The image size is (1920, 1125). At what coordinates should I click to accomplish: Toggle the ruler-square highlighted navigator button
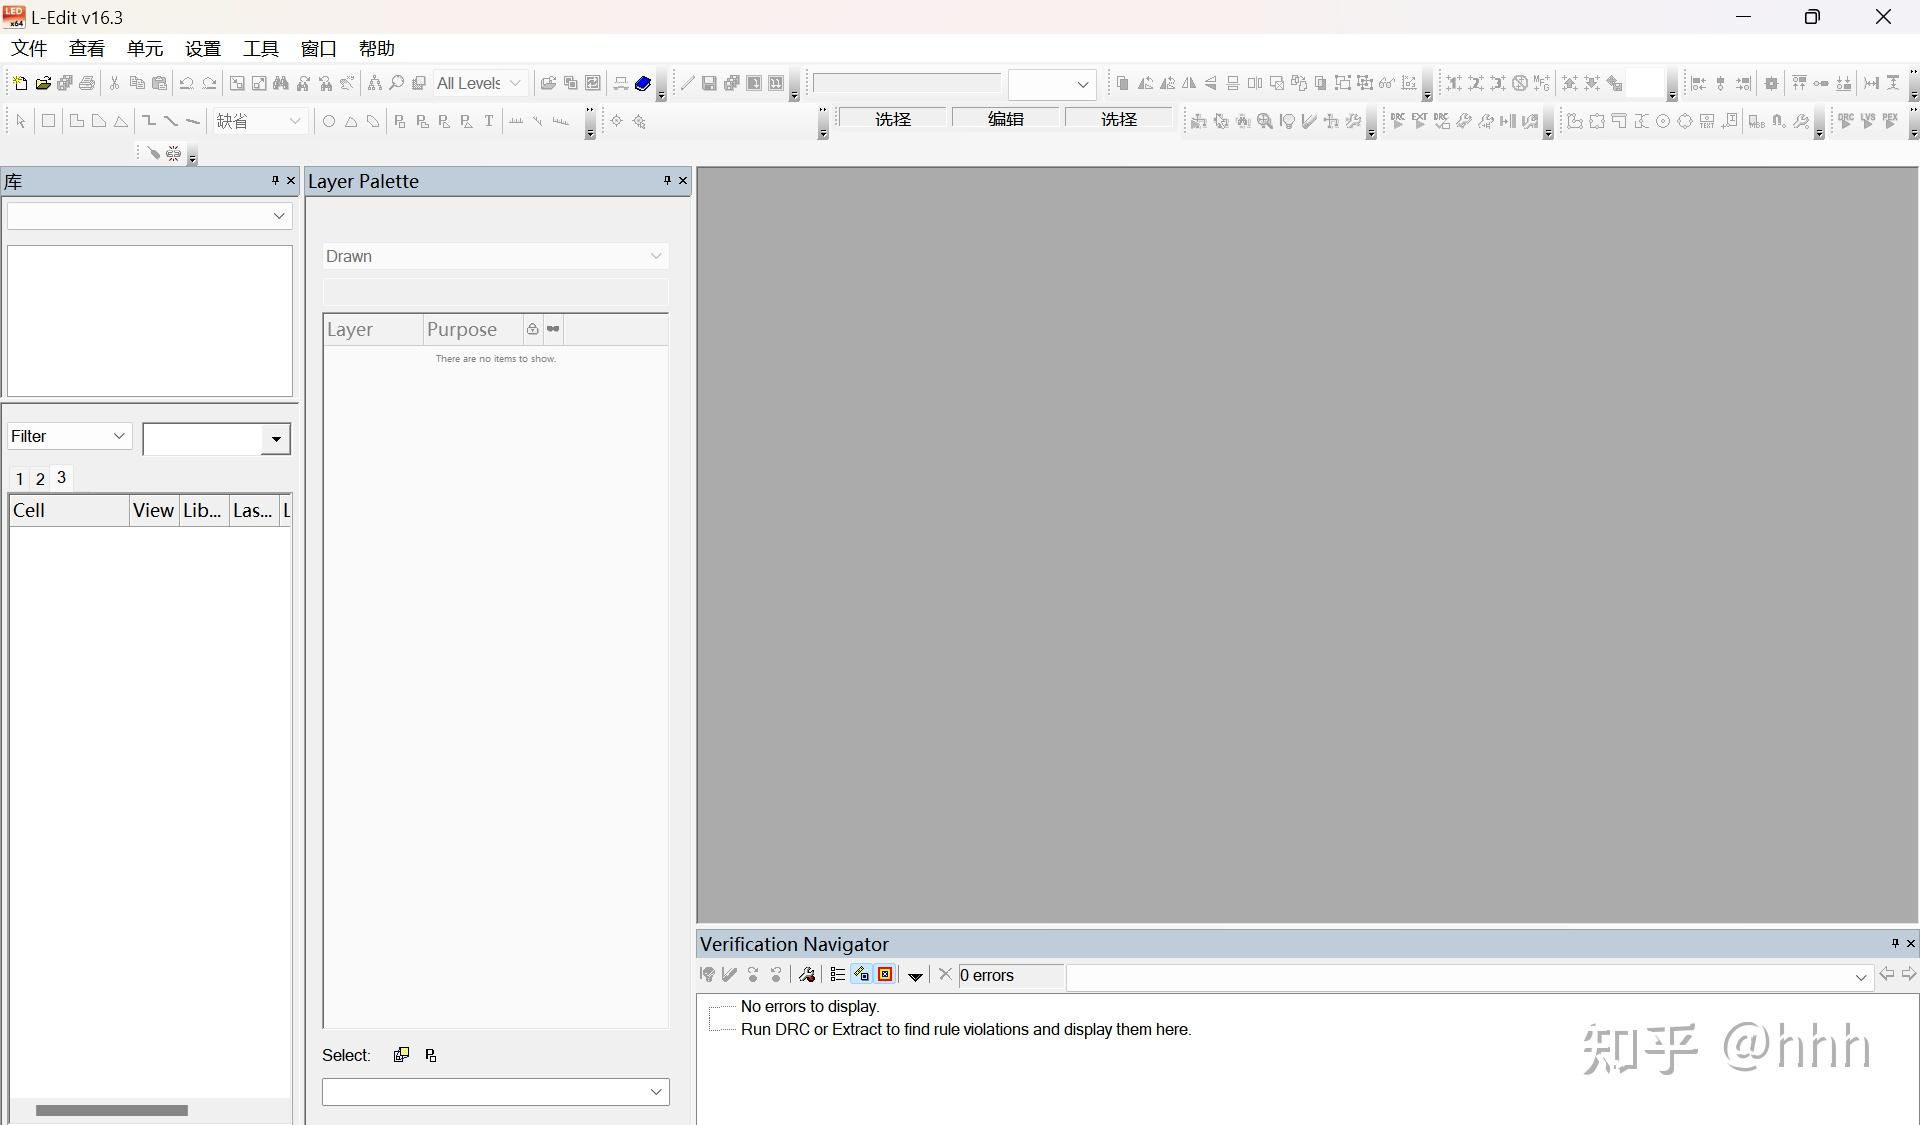[x=861, y=975]
